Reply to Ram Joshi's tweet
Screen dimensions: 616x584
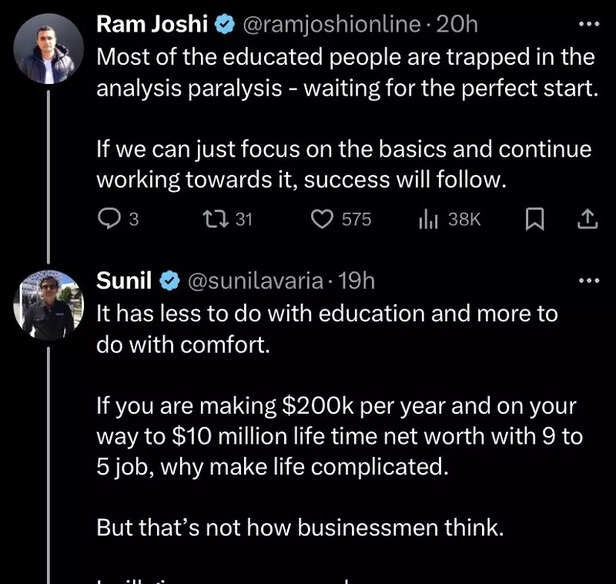[x=108, y=218]
